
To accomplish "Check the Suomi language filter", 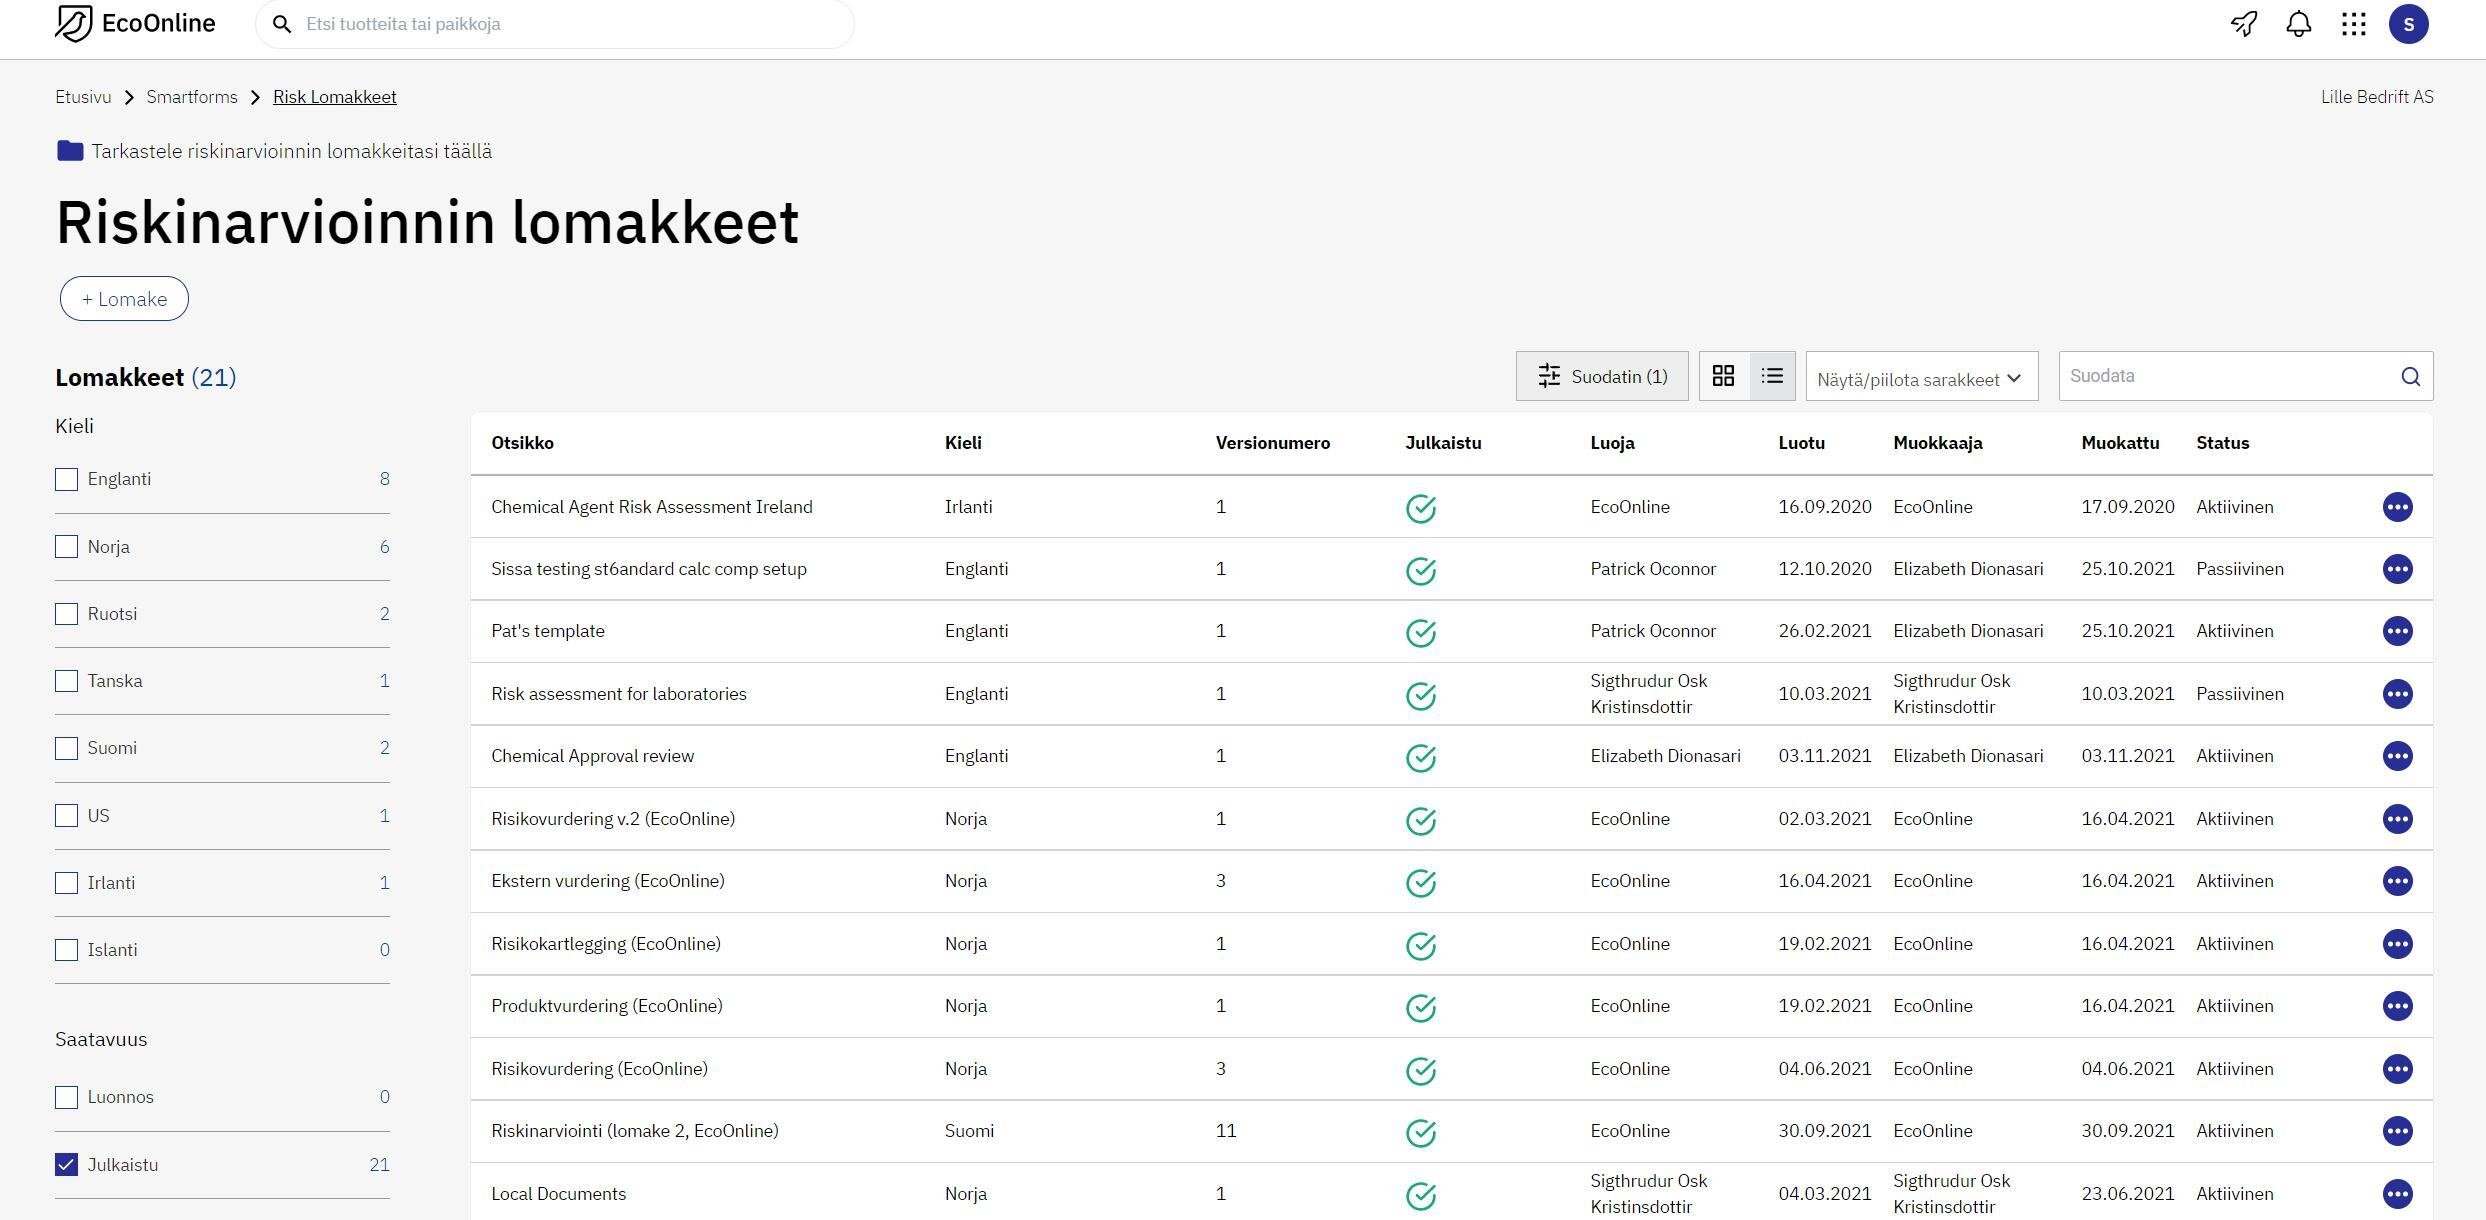I will [66, 748].
